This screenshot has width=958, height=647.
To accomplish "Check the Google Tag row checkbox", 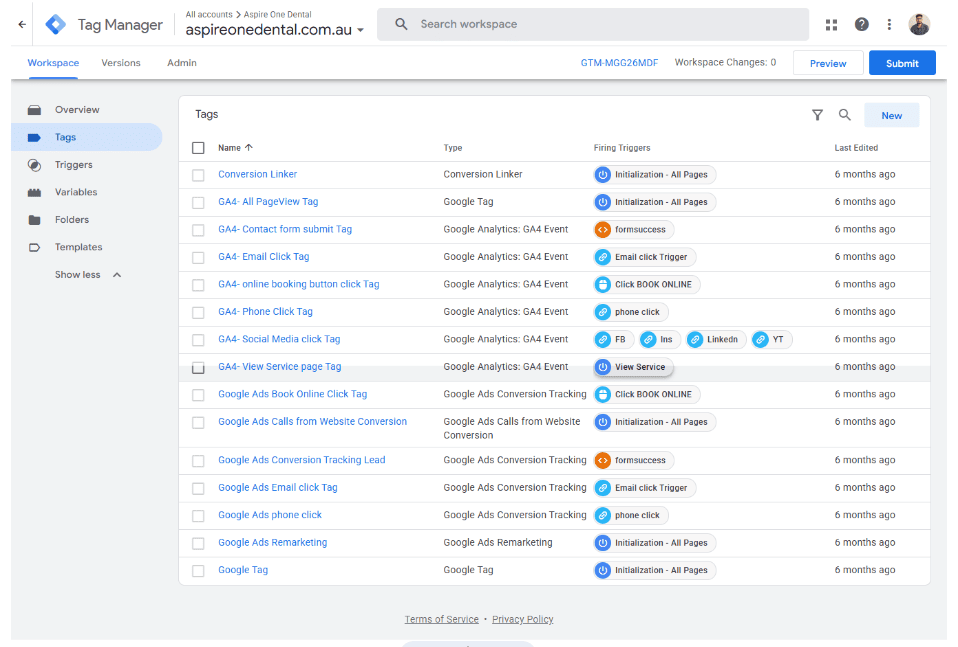I will coord(198,571).
